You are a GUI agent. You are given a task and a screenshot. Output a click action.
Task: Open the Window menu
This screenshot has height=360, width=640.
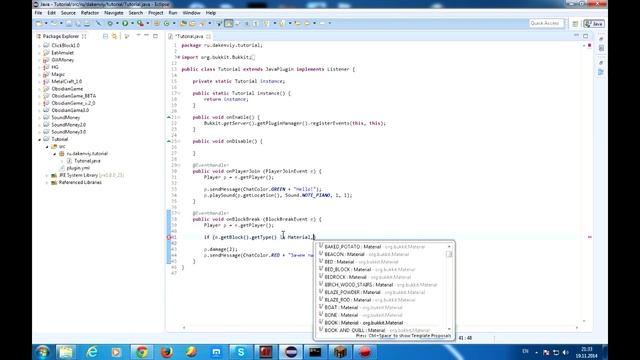tap(191, 13)
